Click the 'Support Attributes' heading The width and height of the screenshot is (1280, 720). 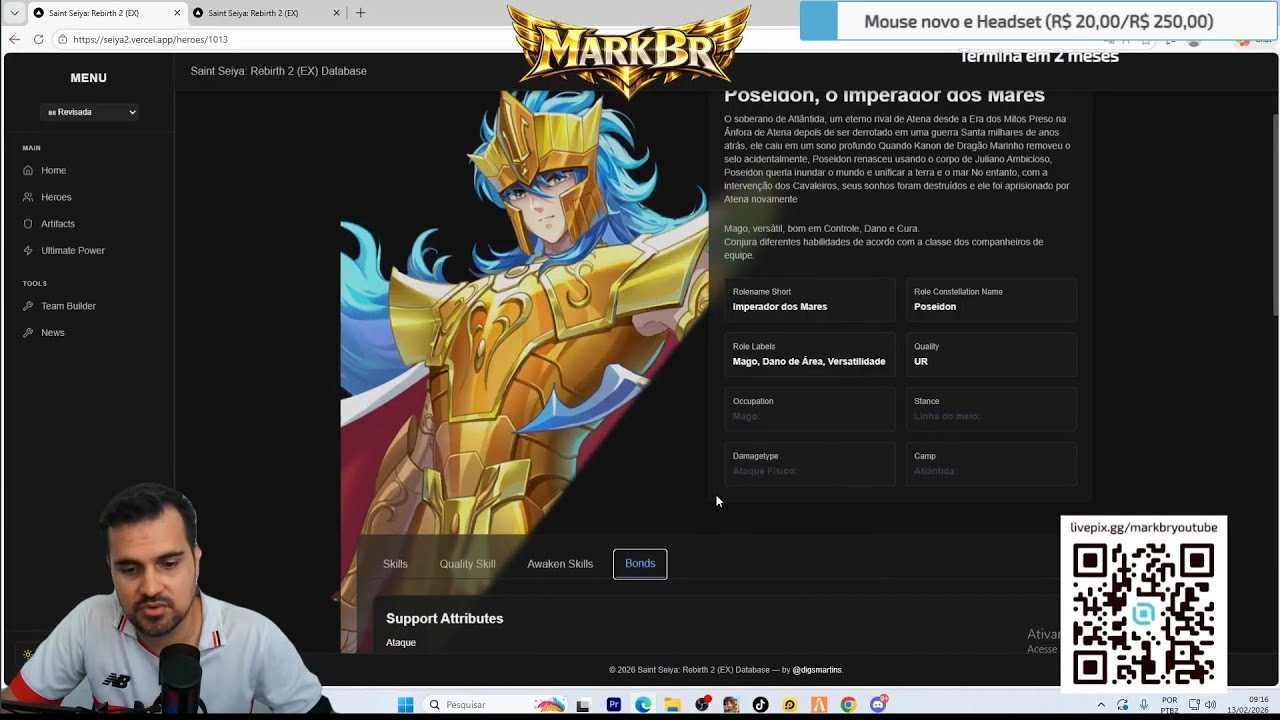coord(444,619)
